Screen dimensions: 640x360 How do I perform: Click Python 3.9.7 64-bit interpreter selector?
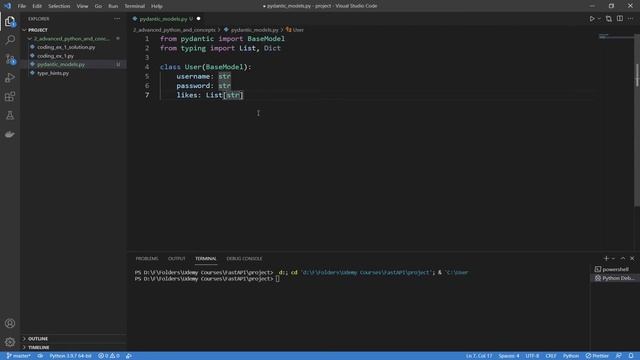pyautogui.click(x=70, y=356)
